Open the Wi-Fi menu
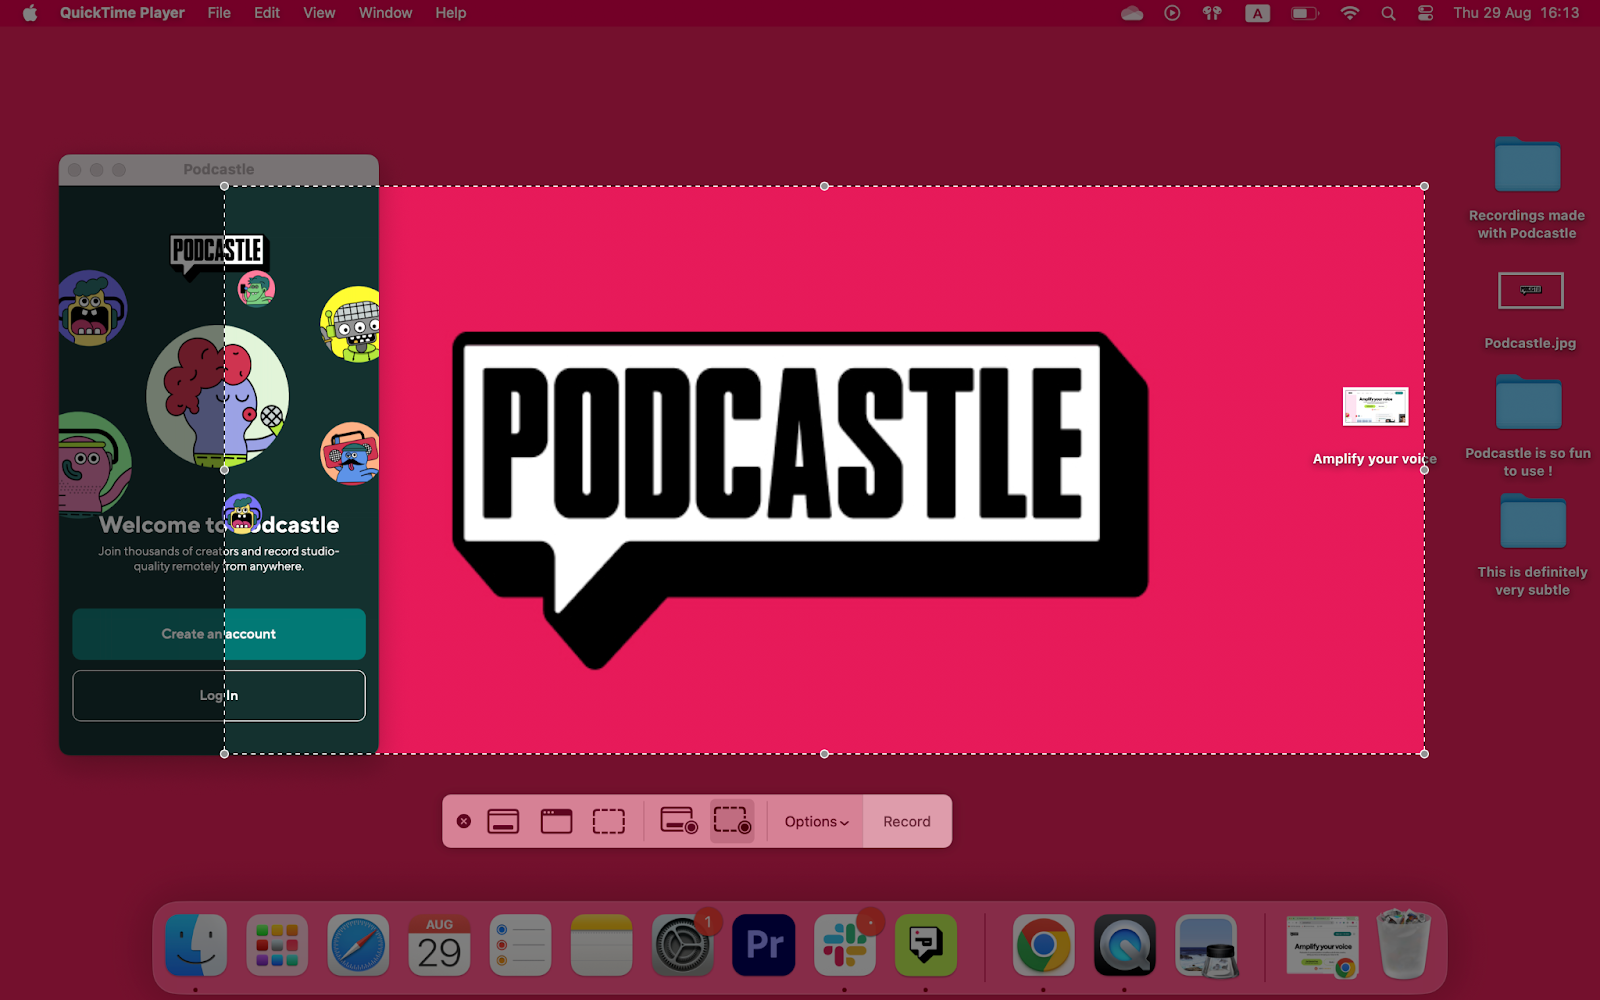The width and height of the screenshot is (1600, 1000). [1350, 13]
